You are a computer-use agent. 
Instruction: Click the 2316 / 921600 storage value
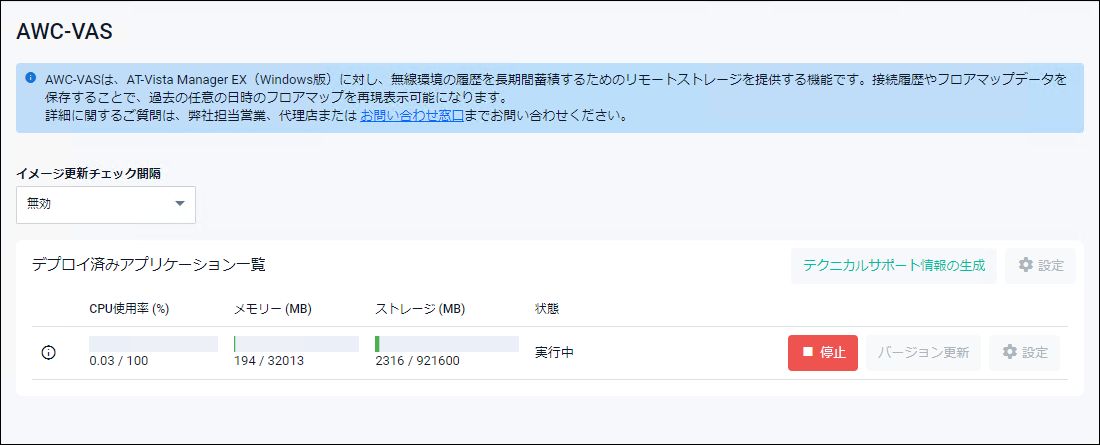[416, 361]
